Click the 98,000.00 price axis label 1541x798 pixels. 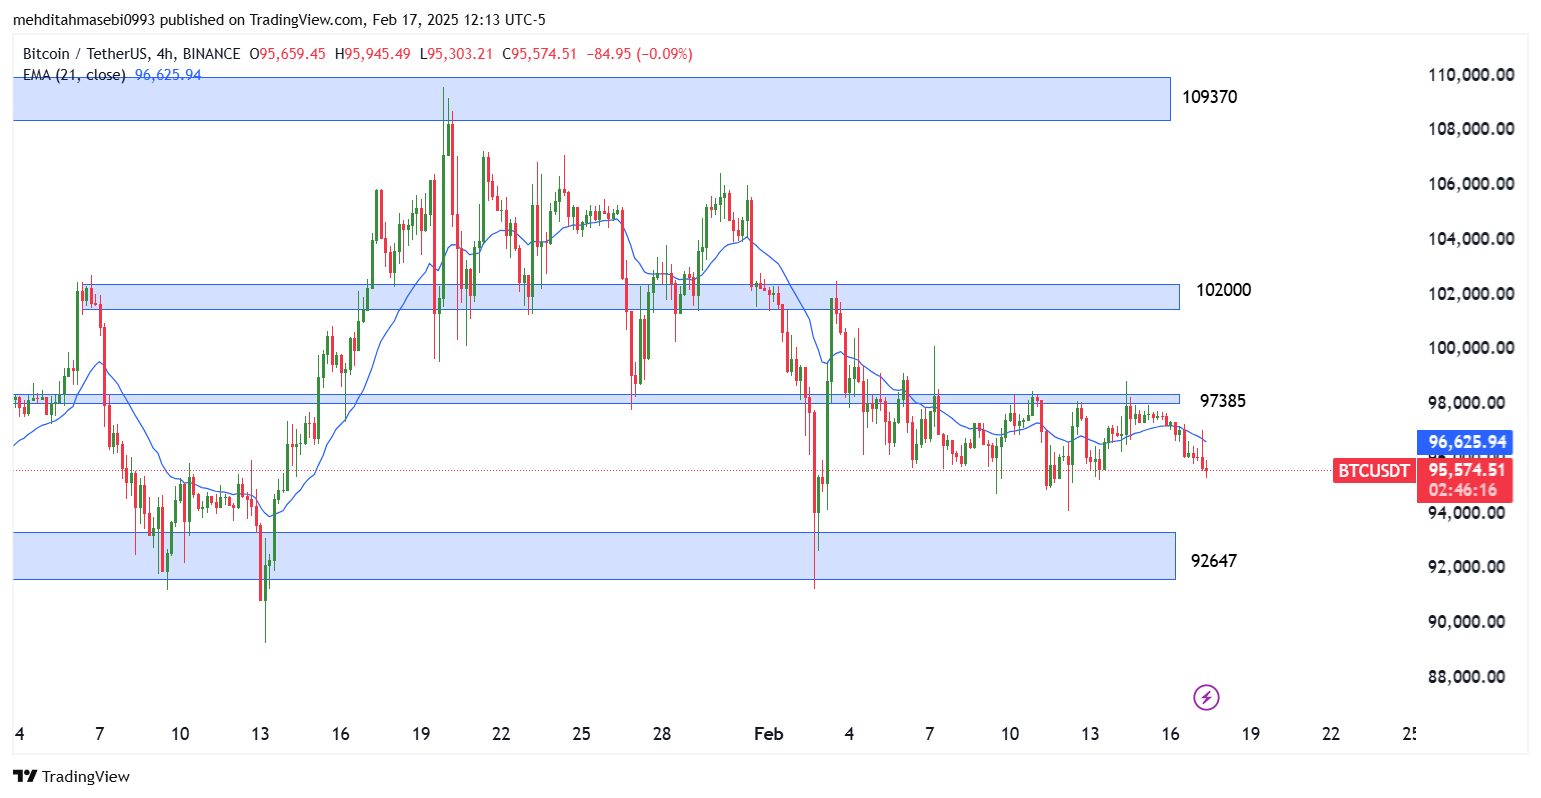(1466, 403)
